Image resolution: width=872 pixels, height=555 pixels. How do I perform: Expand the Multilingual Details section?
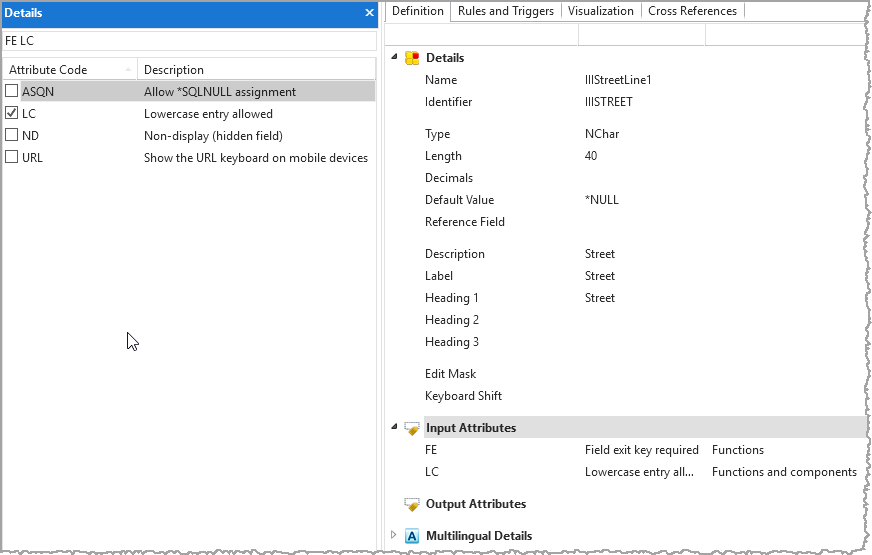point(394,536)
